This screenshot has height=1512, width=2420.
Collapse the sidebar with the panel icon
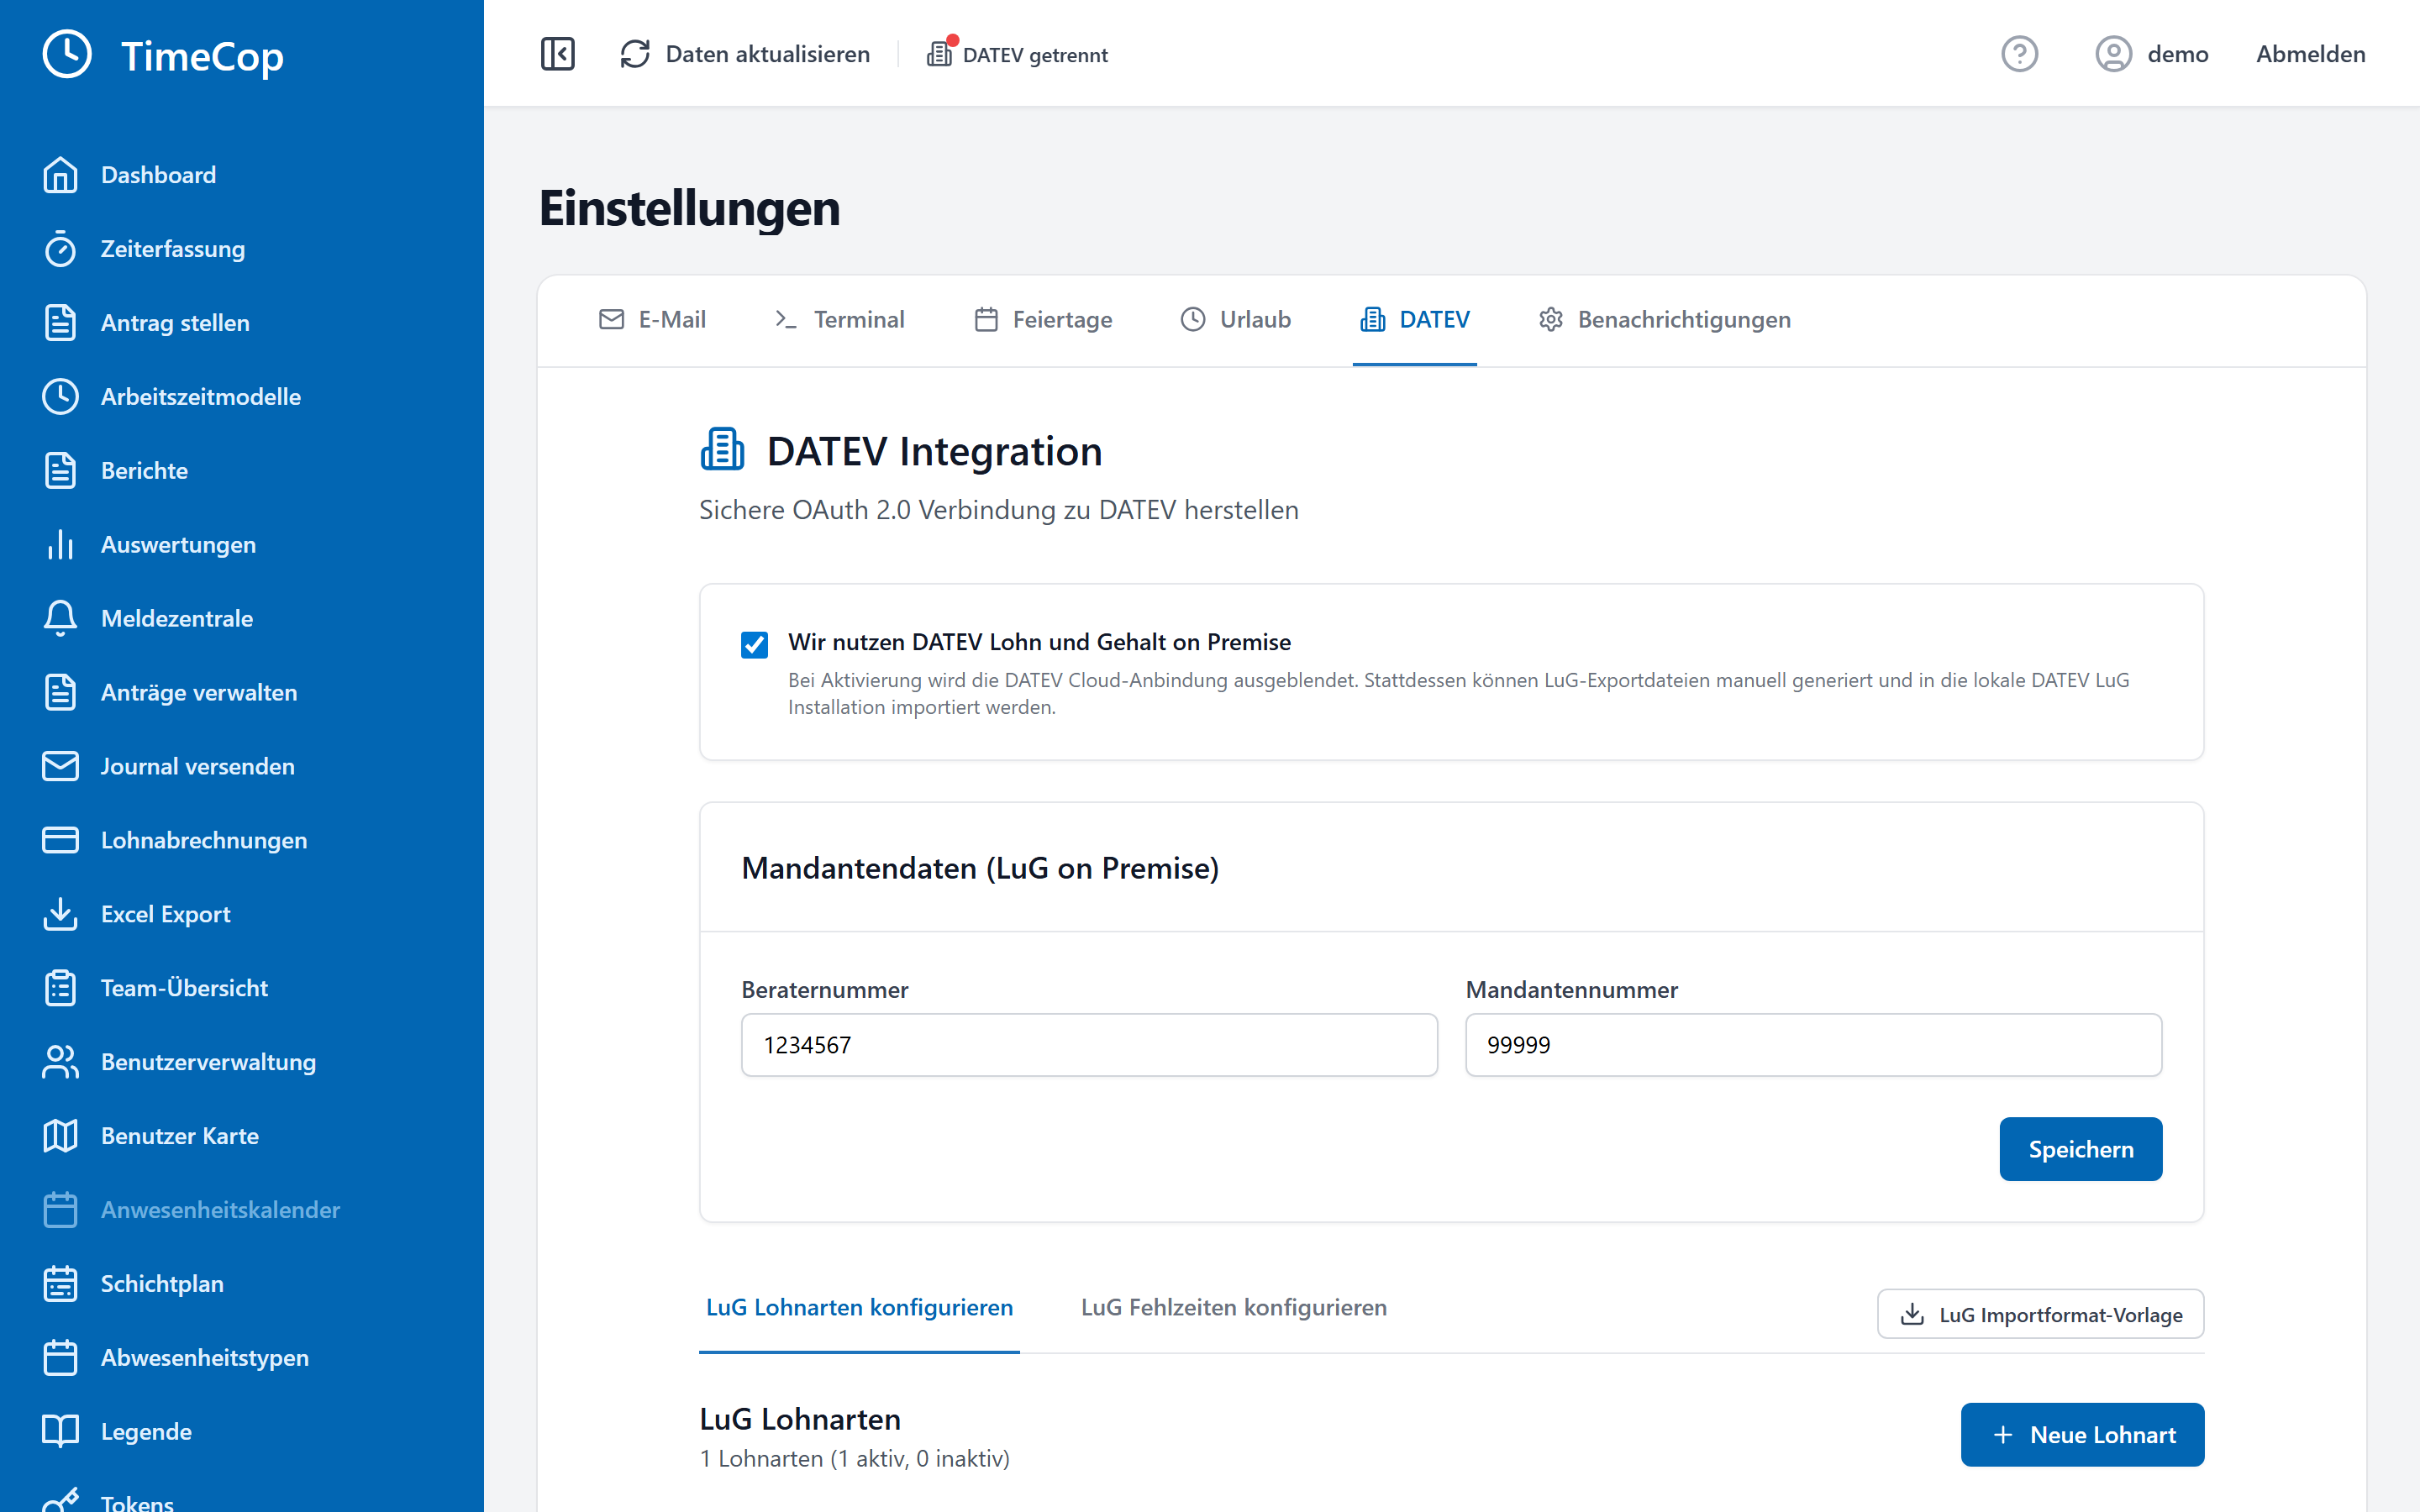pyautogui.click(x=557, y=54)
